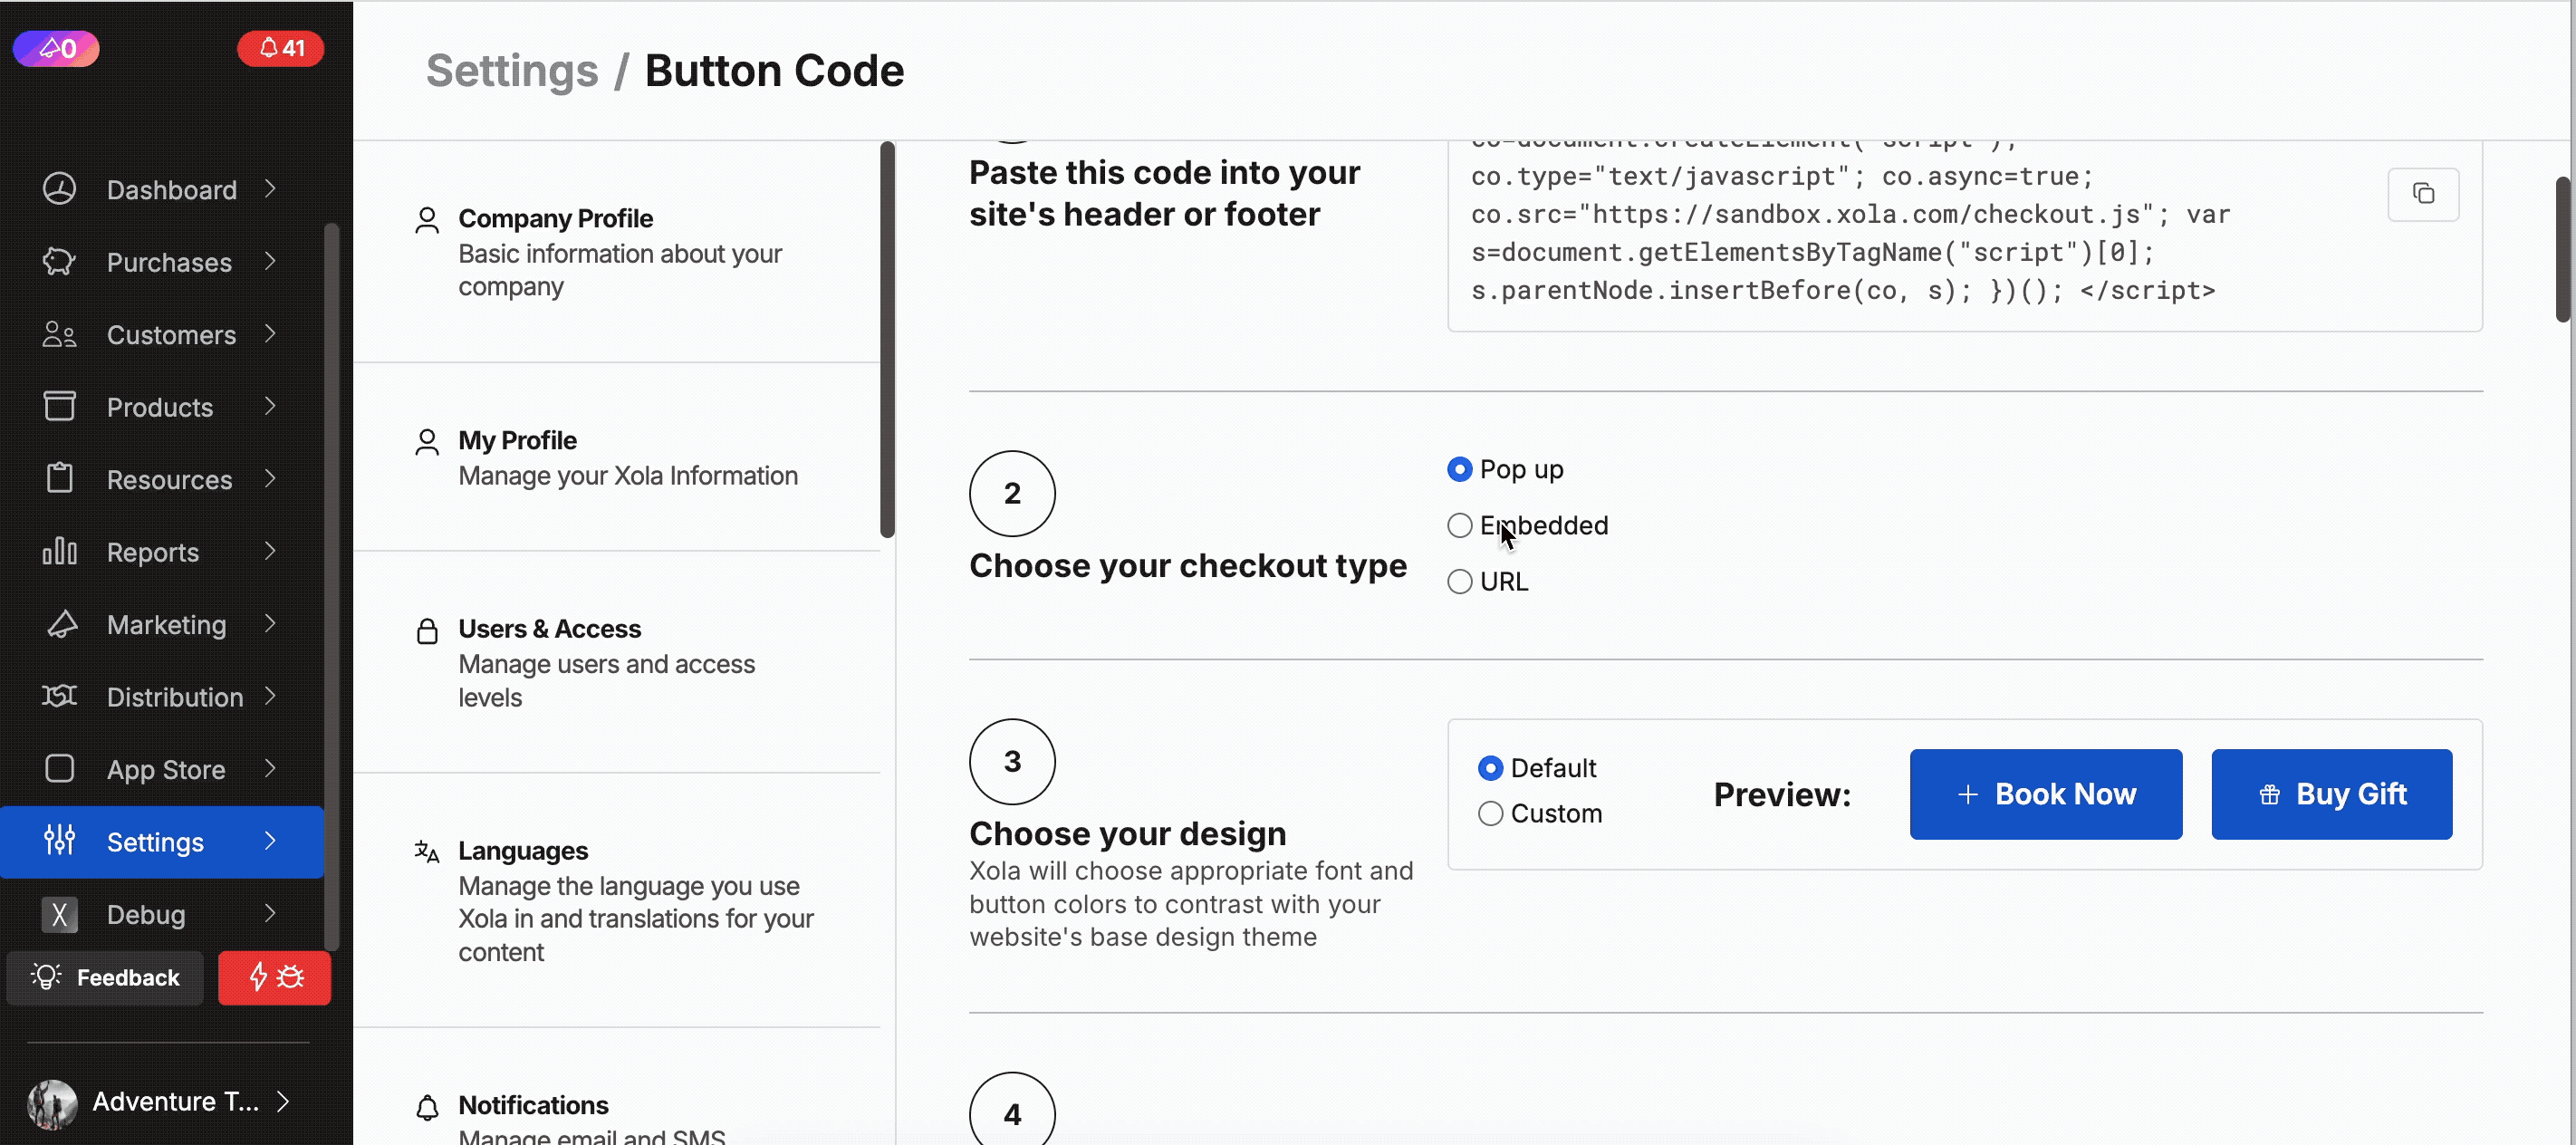Viewport: 2576px width, 1145px height.
Task: Click the Customers people icon
Action: 59,334
